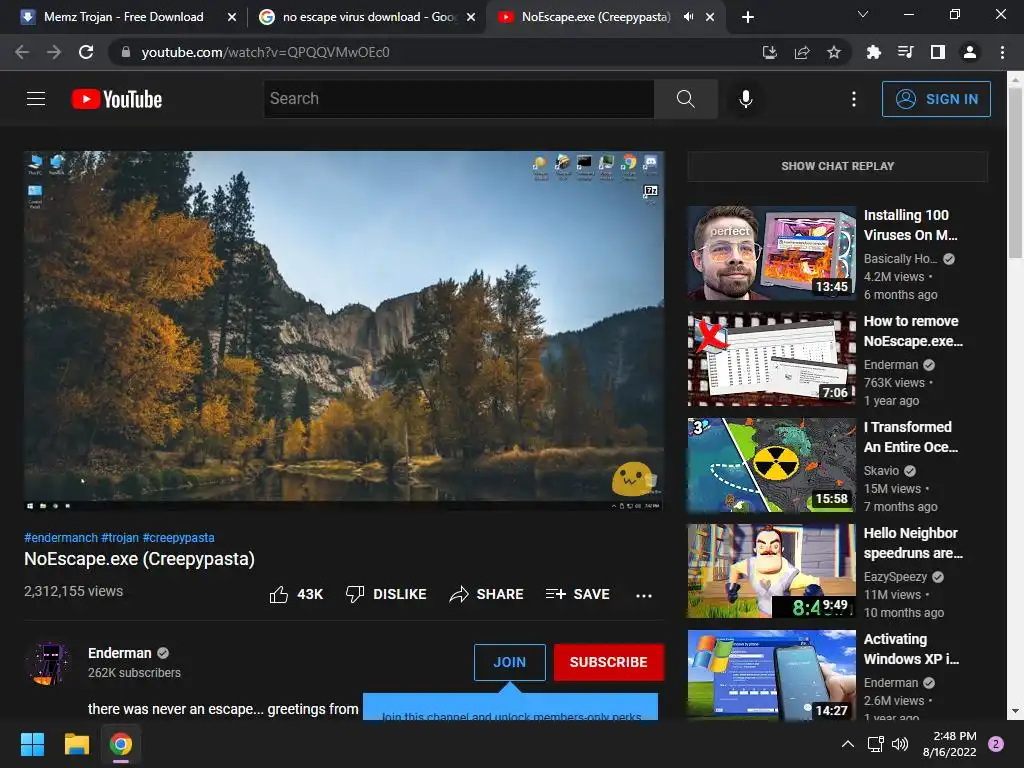The height and width of the screenshot is (768, 1024).
Task: Open volume control in system tray
Action: click(x=900, y=744)
